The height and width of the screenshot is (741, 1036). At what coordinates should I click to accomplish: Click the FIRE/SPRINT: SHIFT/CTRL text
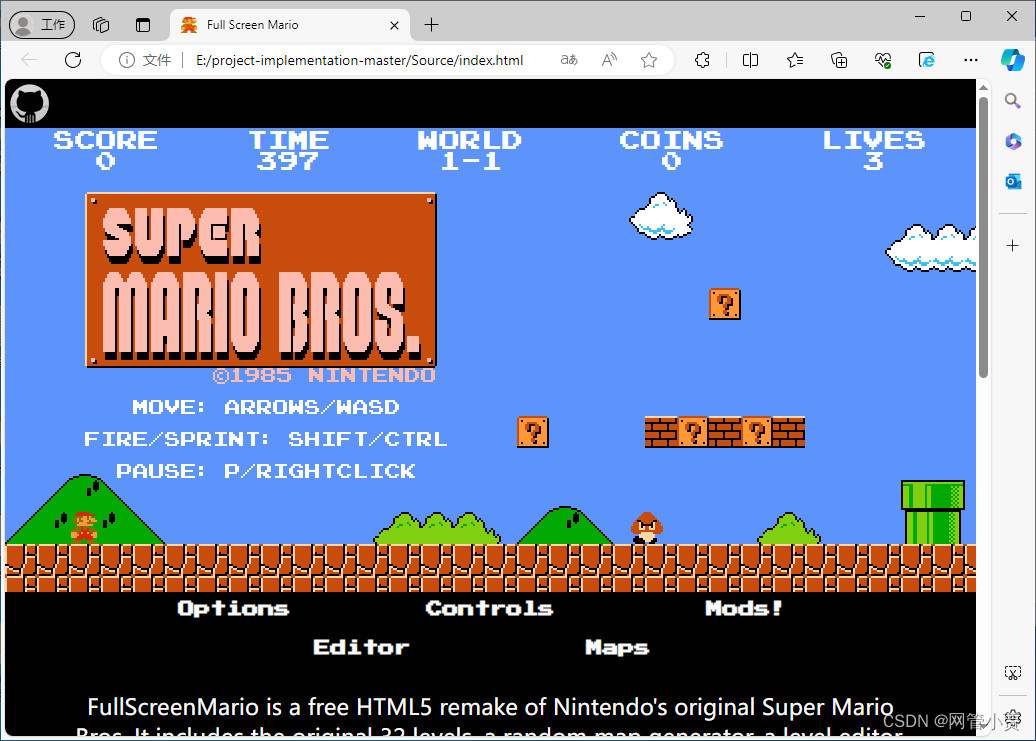[x=266, y=439]
